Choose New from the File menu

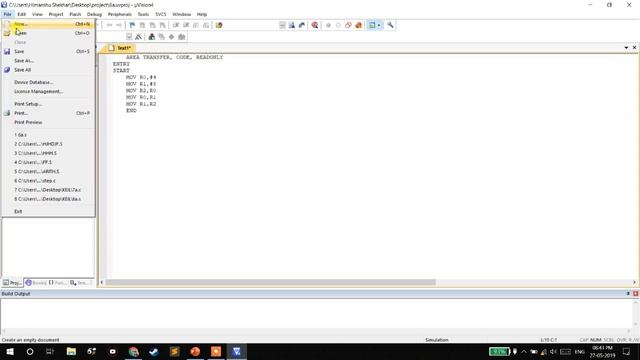coord(48,24)
